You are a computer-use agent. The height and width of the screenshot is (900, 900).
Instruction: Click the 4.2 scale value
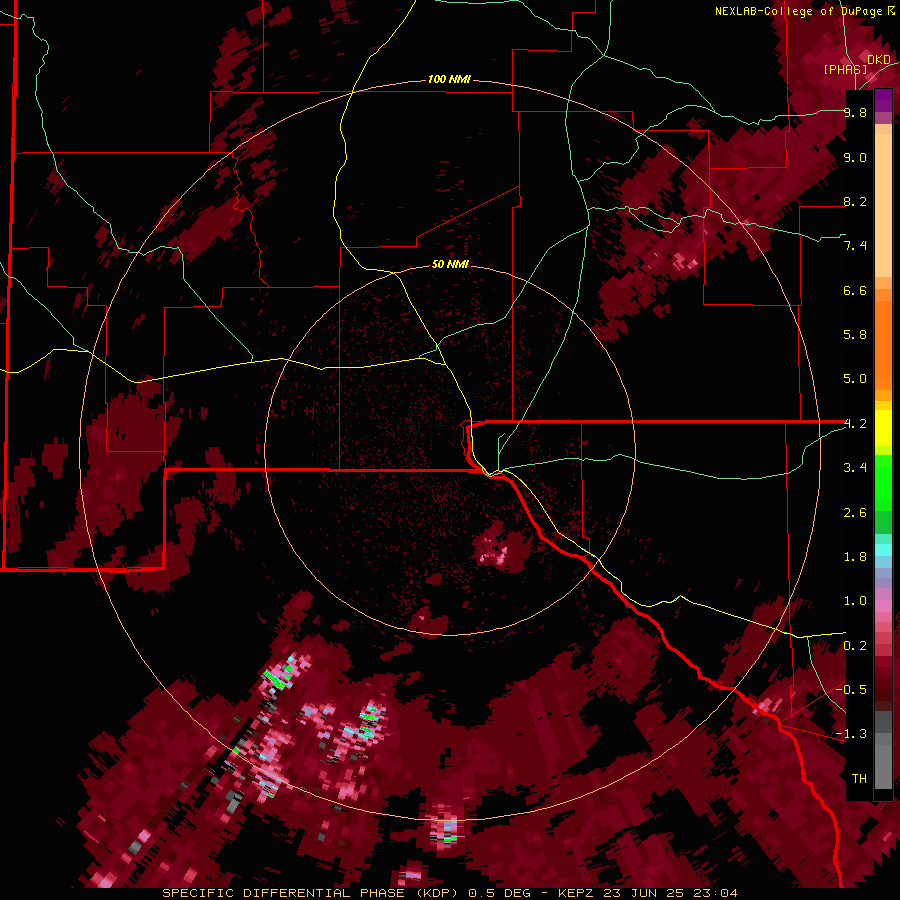tap(855, 424)
